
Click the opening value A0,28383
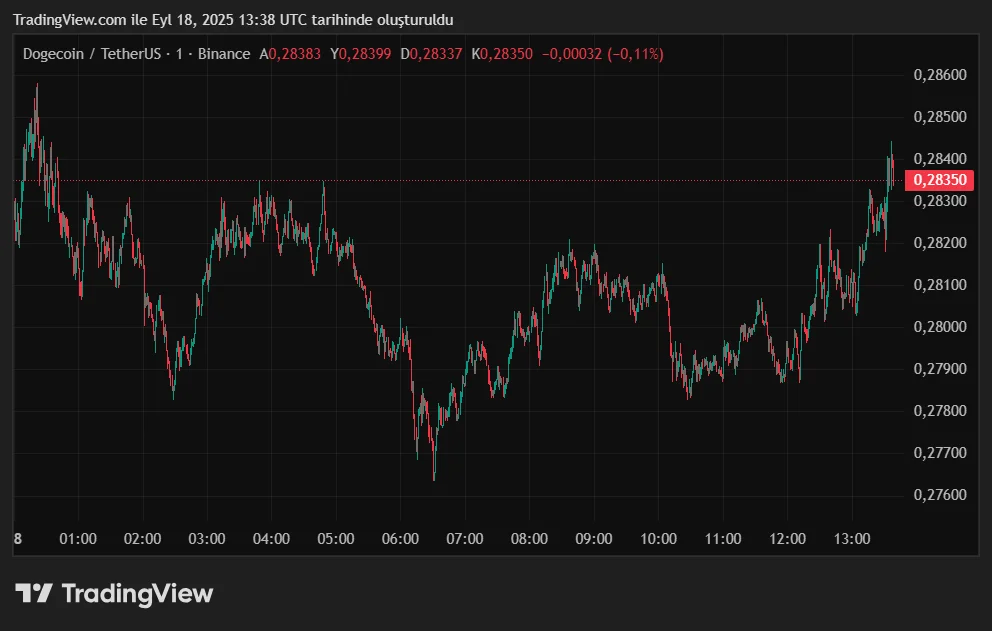pos(290,54)
